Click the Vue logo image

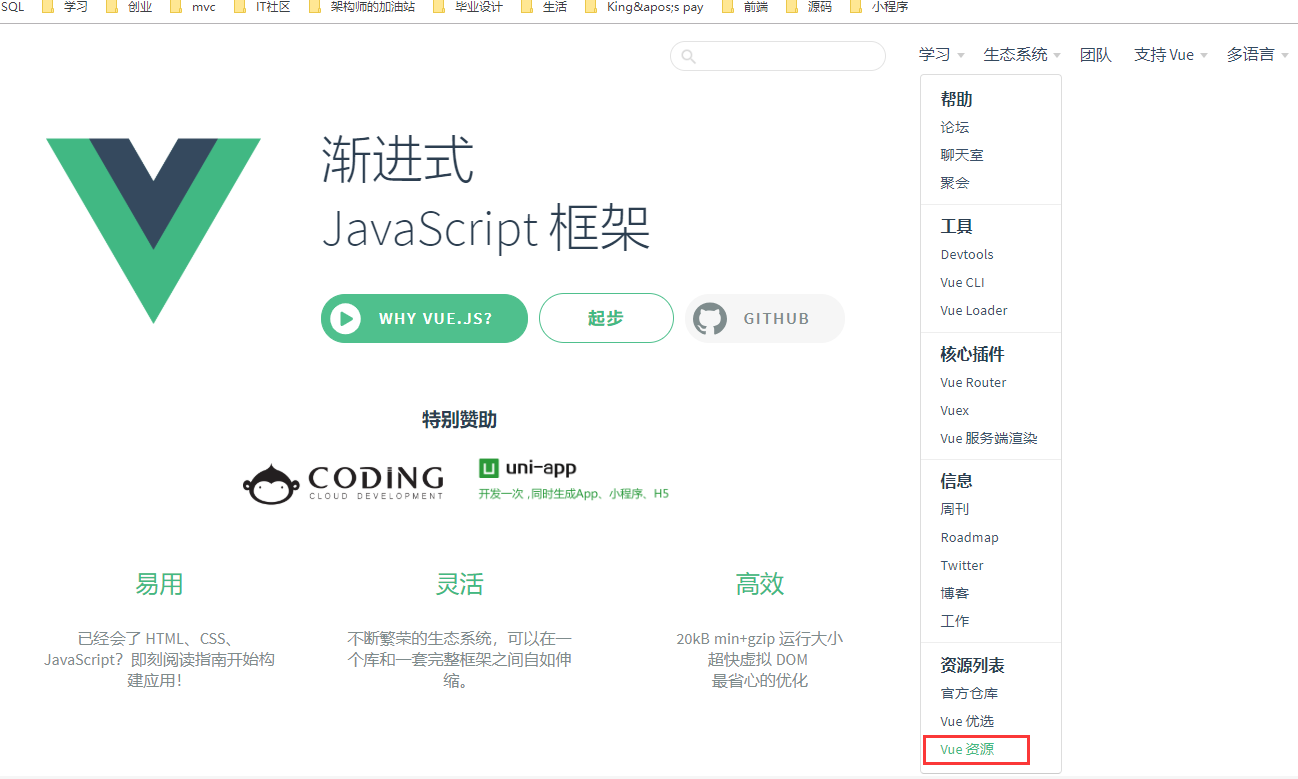point(153,231)
